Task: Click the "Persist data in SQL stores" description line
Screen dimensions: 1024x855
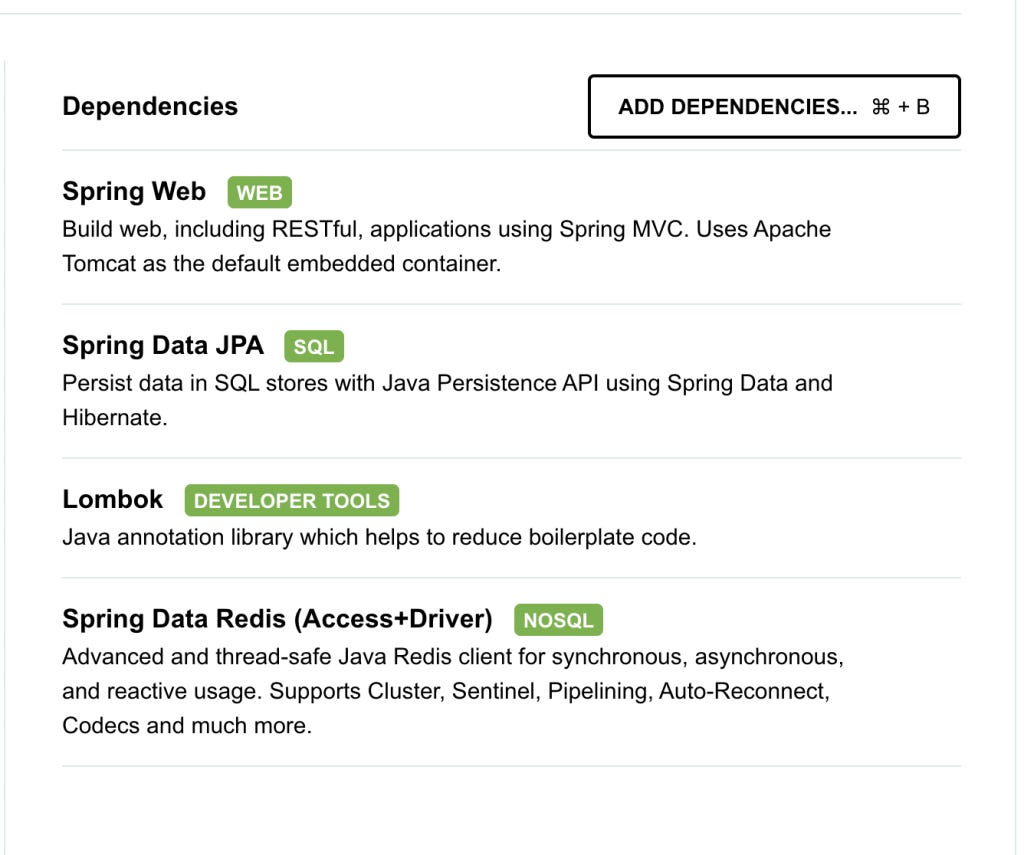Action: [x=447, y=383]
